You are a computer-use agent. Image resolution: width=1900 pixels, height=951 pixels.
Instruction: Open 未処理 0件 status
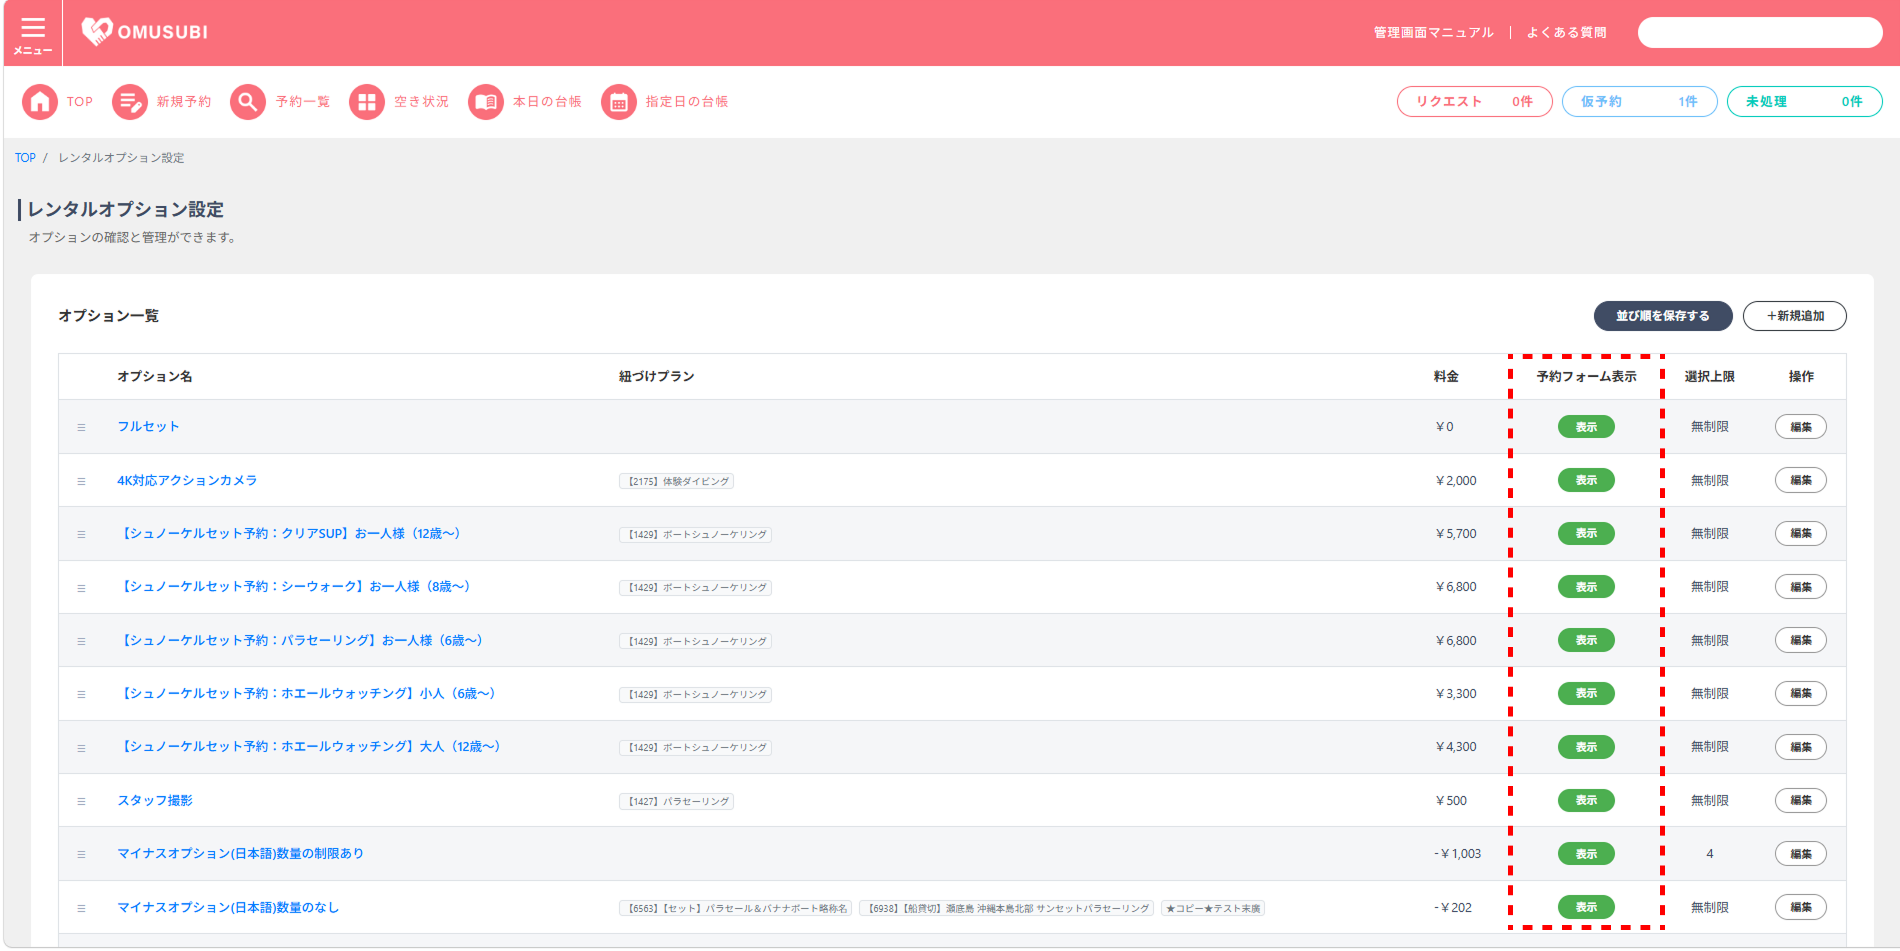pos(1804,102)
